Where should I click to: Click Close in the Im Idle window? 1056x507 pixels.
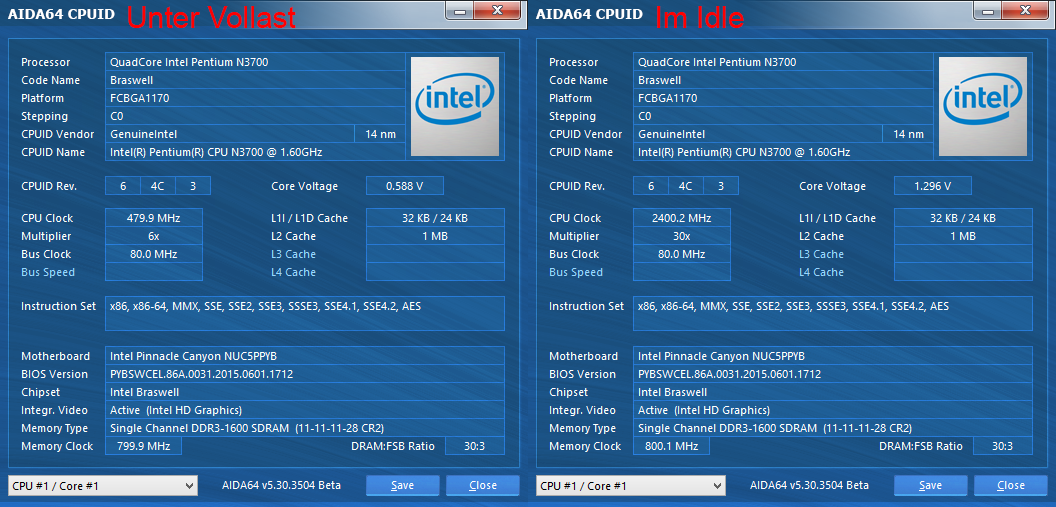tap(1011, 485)
